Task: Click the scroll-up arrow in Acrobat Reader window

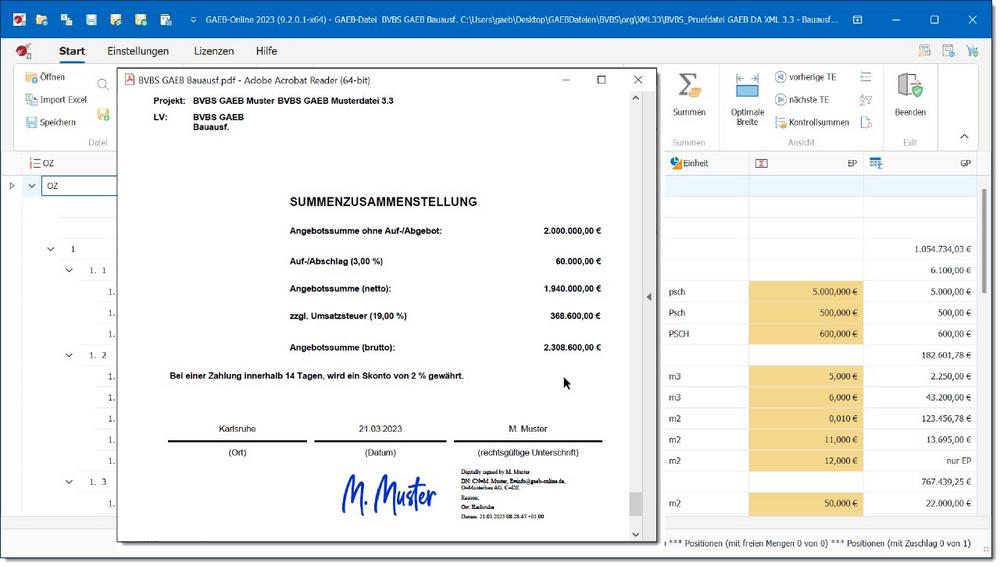Action: pos(635,98)
